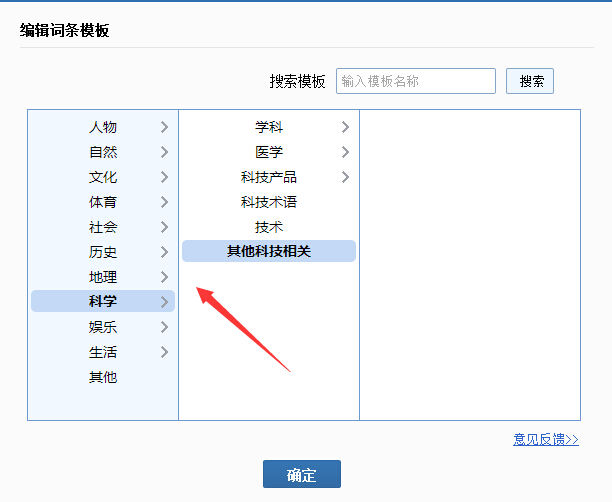The image size is (612, 502).
Task: Select the 地理 category
Action: tap(103, 277)
